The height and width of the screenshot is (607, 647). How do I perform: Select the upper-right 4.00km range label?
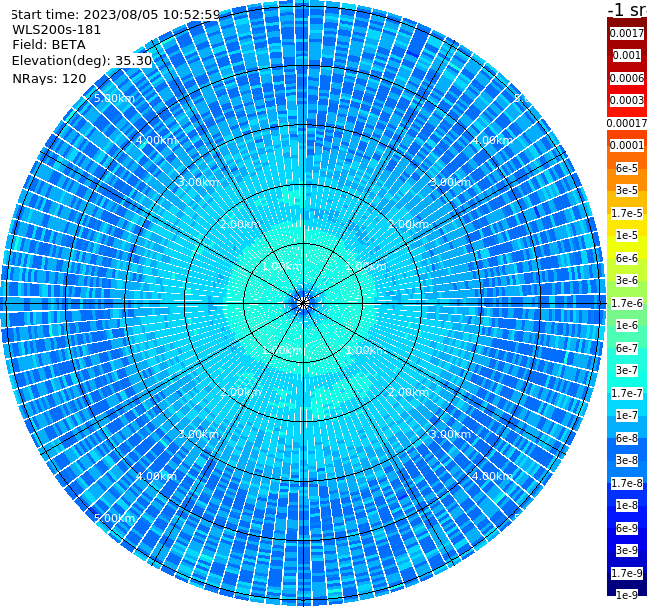pyautogui.click(x=492, y=140)
